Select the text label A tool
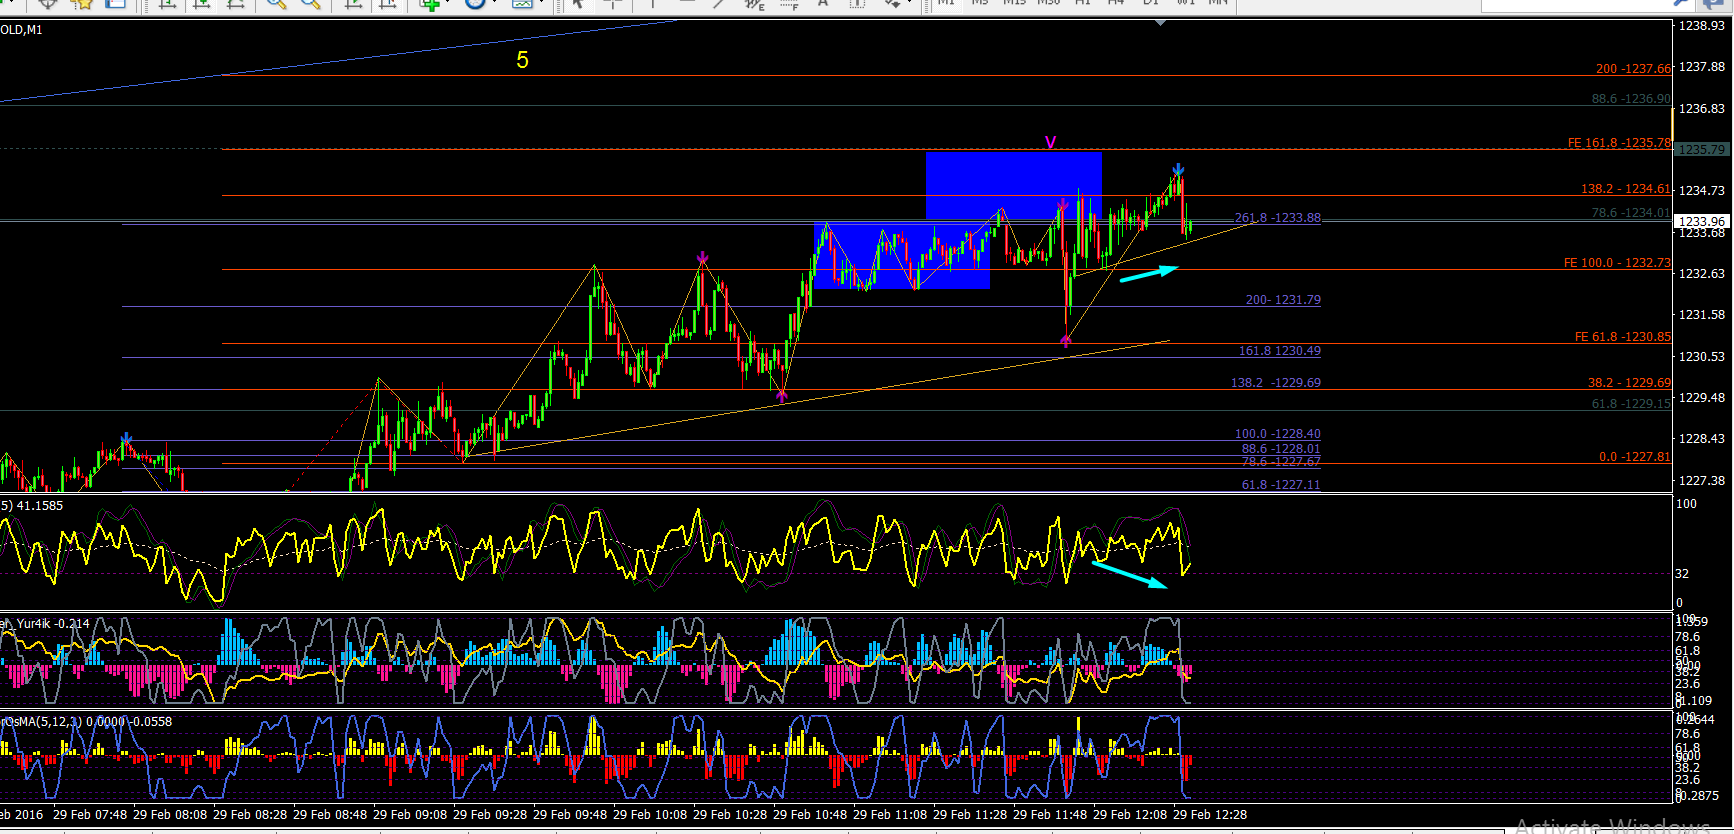1734x834 pixels. (x=823, y=4)
